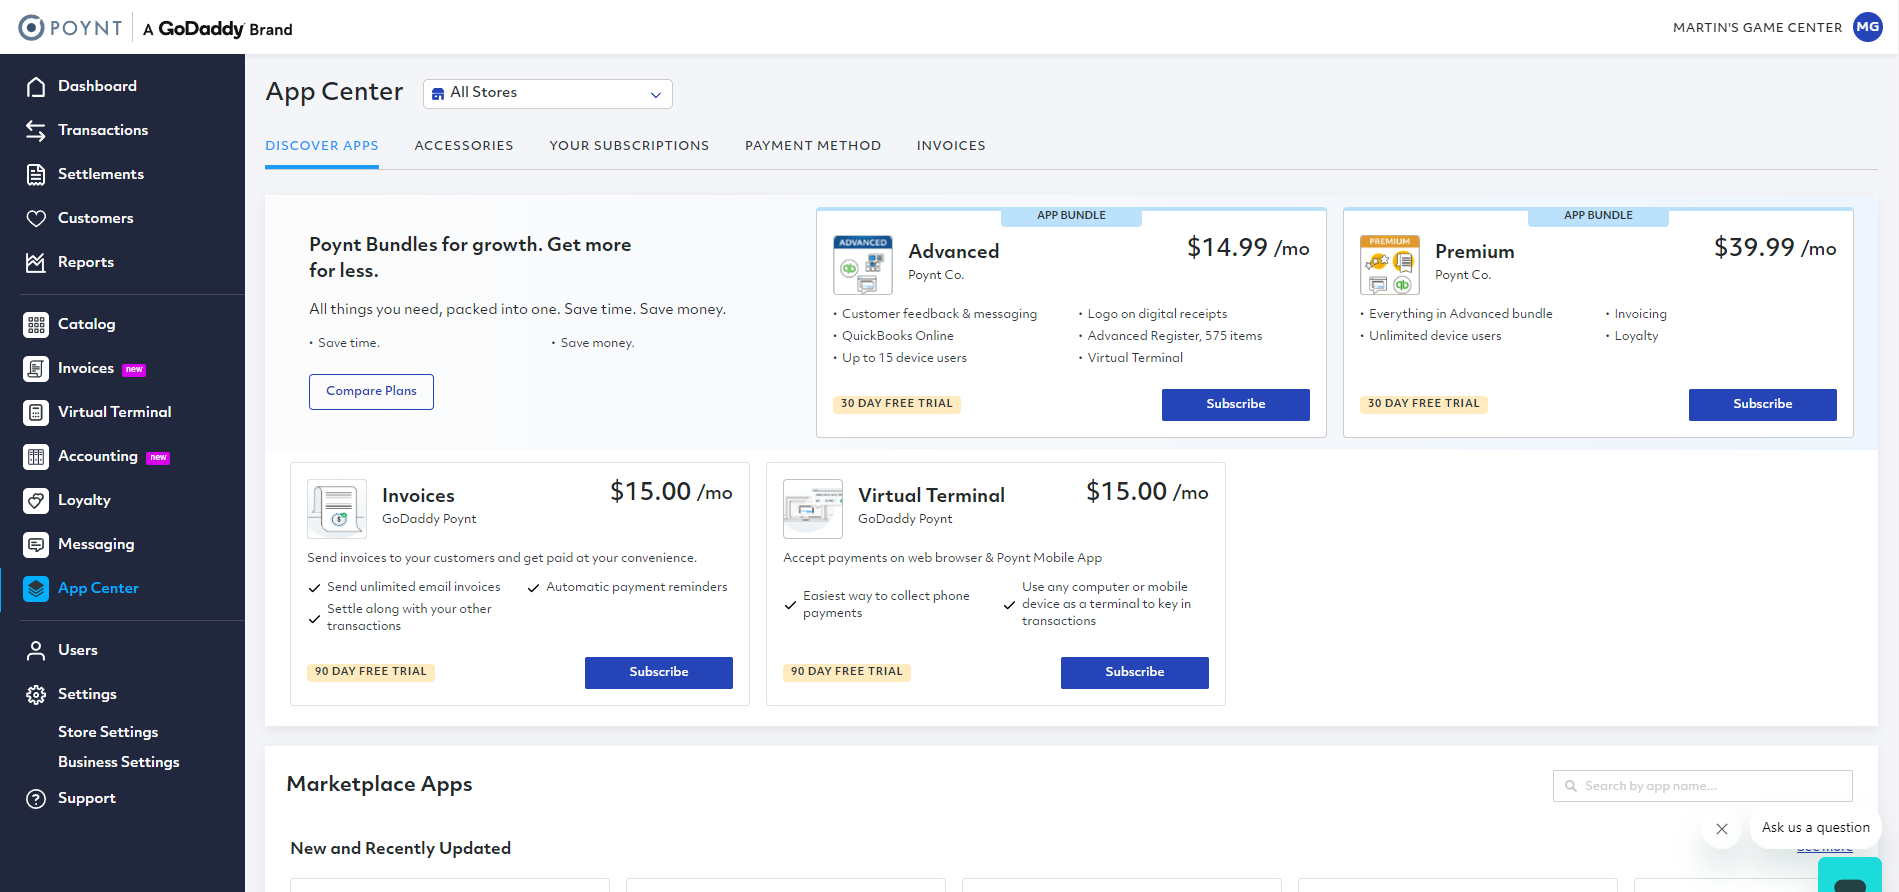Viewport: 1899px width, 892px height.
Task: Click the Premium bundle title
Action: (x=1475, y=252)
